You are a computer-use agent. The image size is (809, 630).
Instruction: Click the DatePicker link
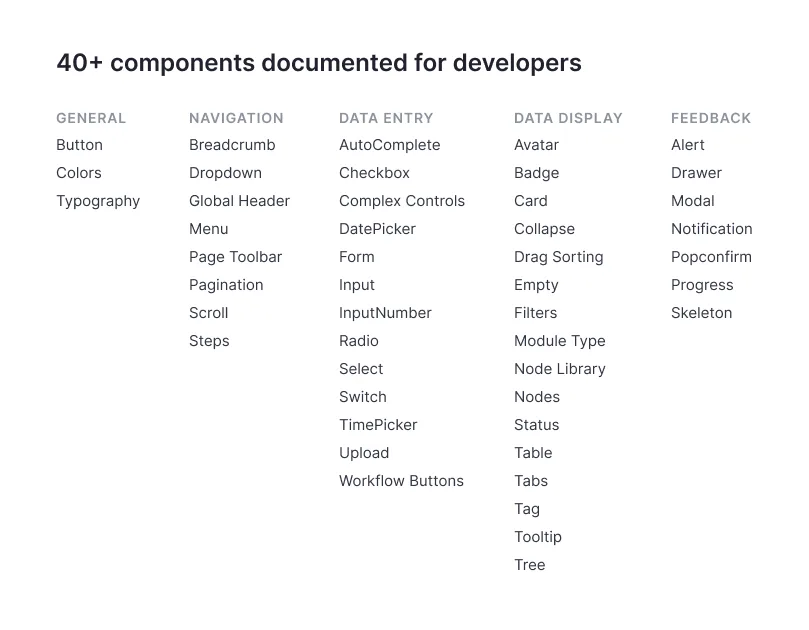(377, 229)
